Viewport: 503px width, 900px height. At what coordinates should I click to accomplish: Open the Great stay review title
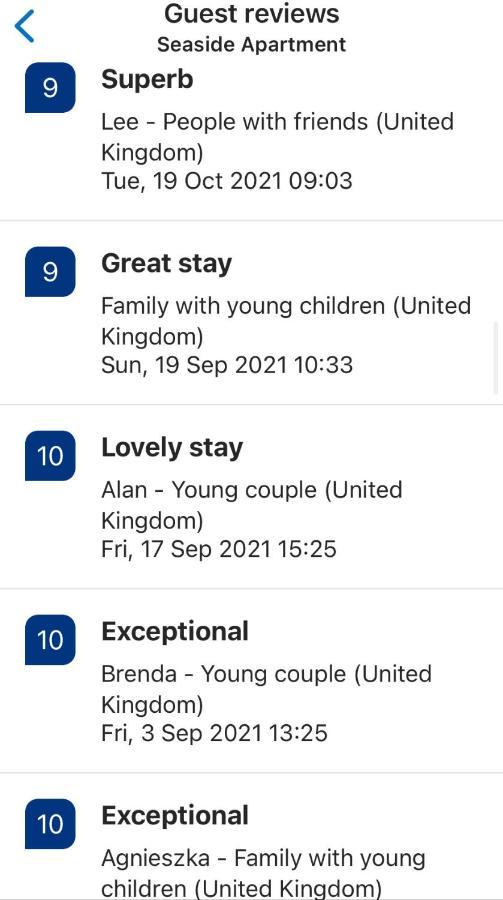click(x=167, y=264)
